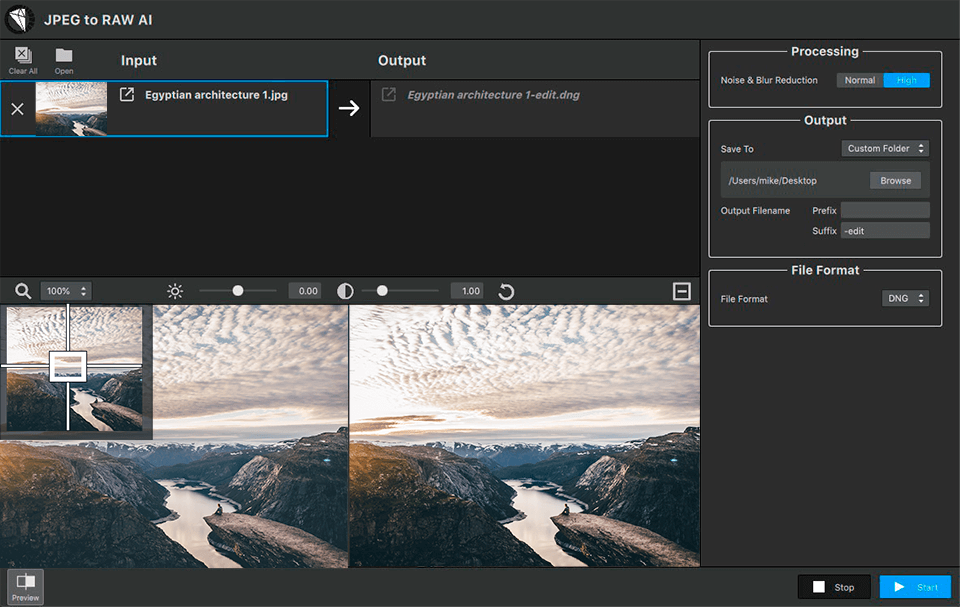
Task: Click the Open folder icon
Action: point(64,56)
